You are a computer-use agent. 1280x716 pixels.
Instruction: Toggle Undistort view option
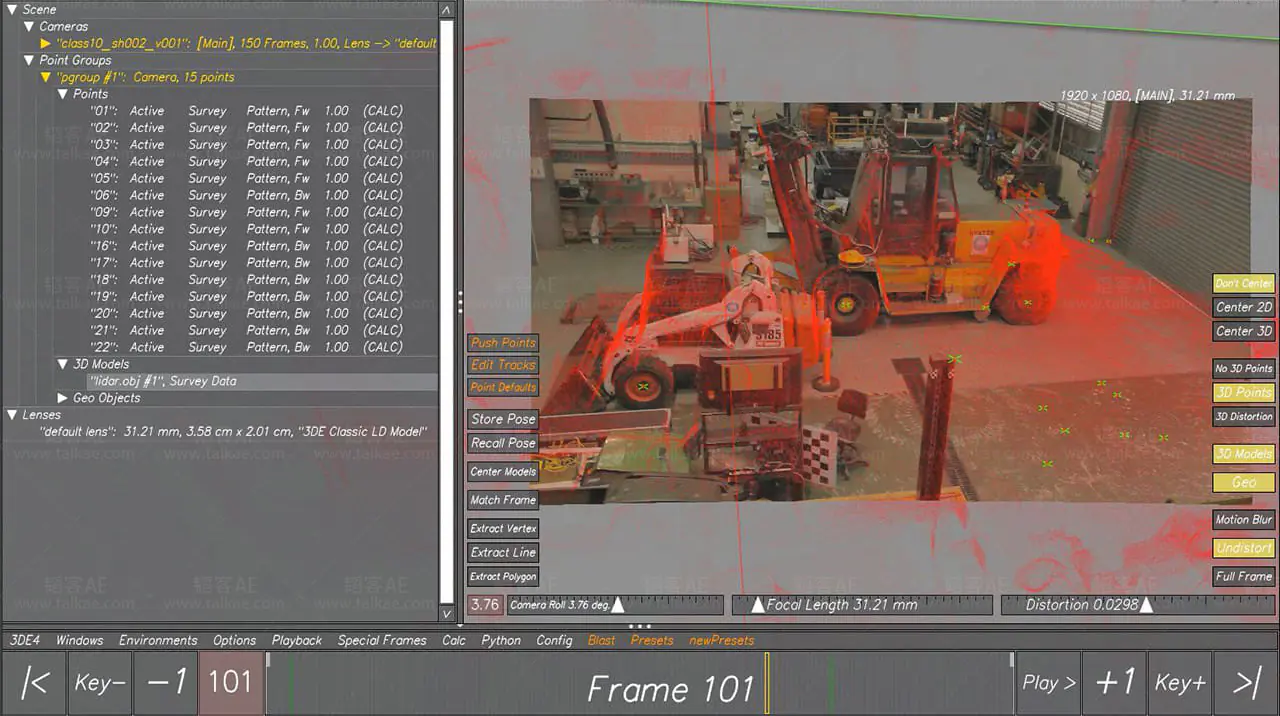click(1243, 548)
